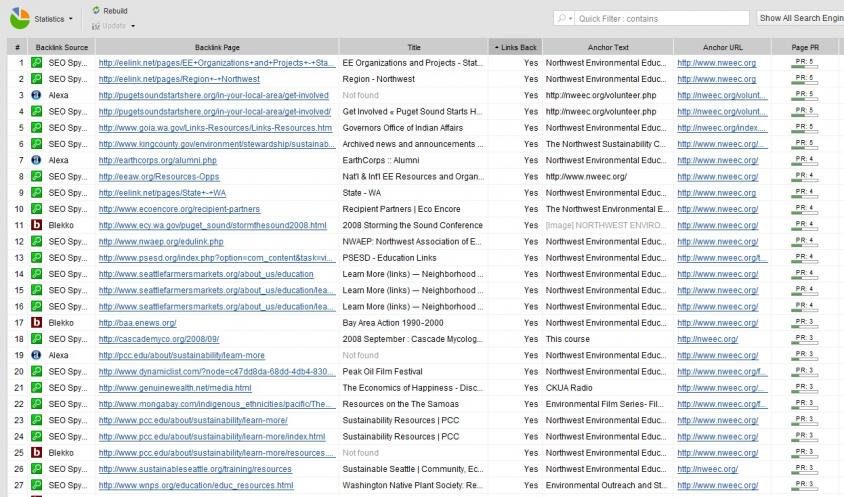
Task: Sort by Backlink Source column header
Action: coord(62,47)
